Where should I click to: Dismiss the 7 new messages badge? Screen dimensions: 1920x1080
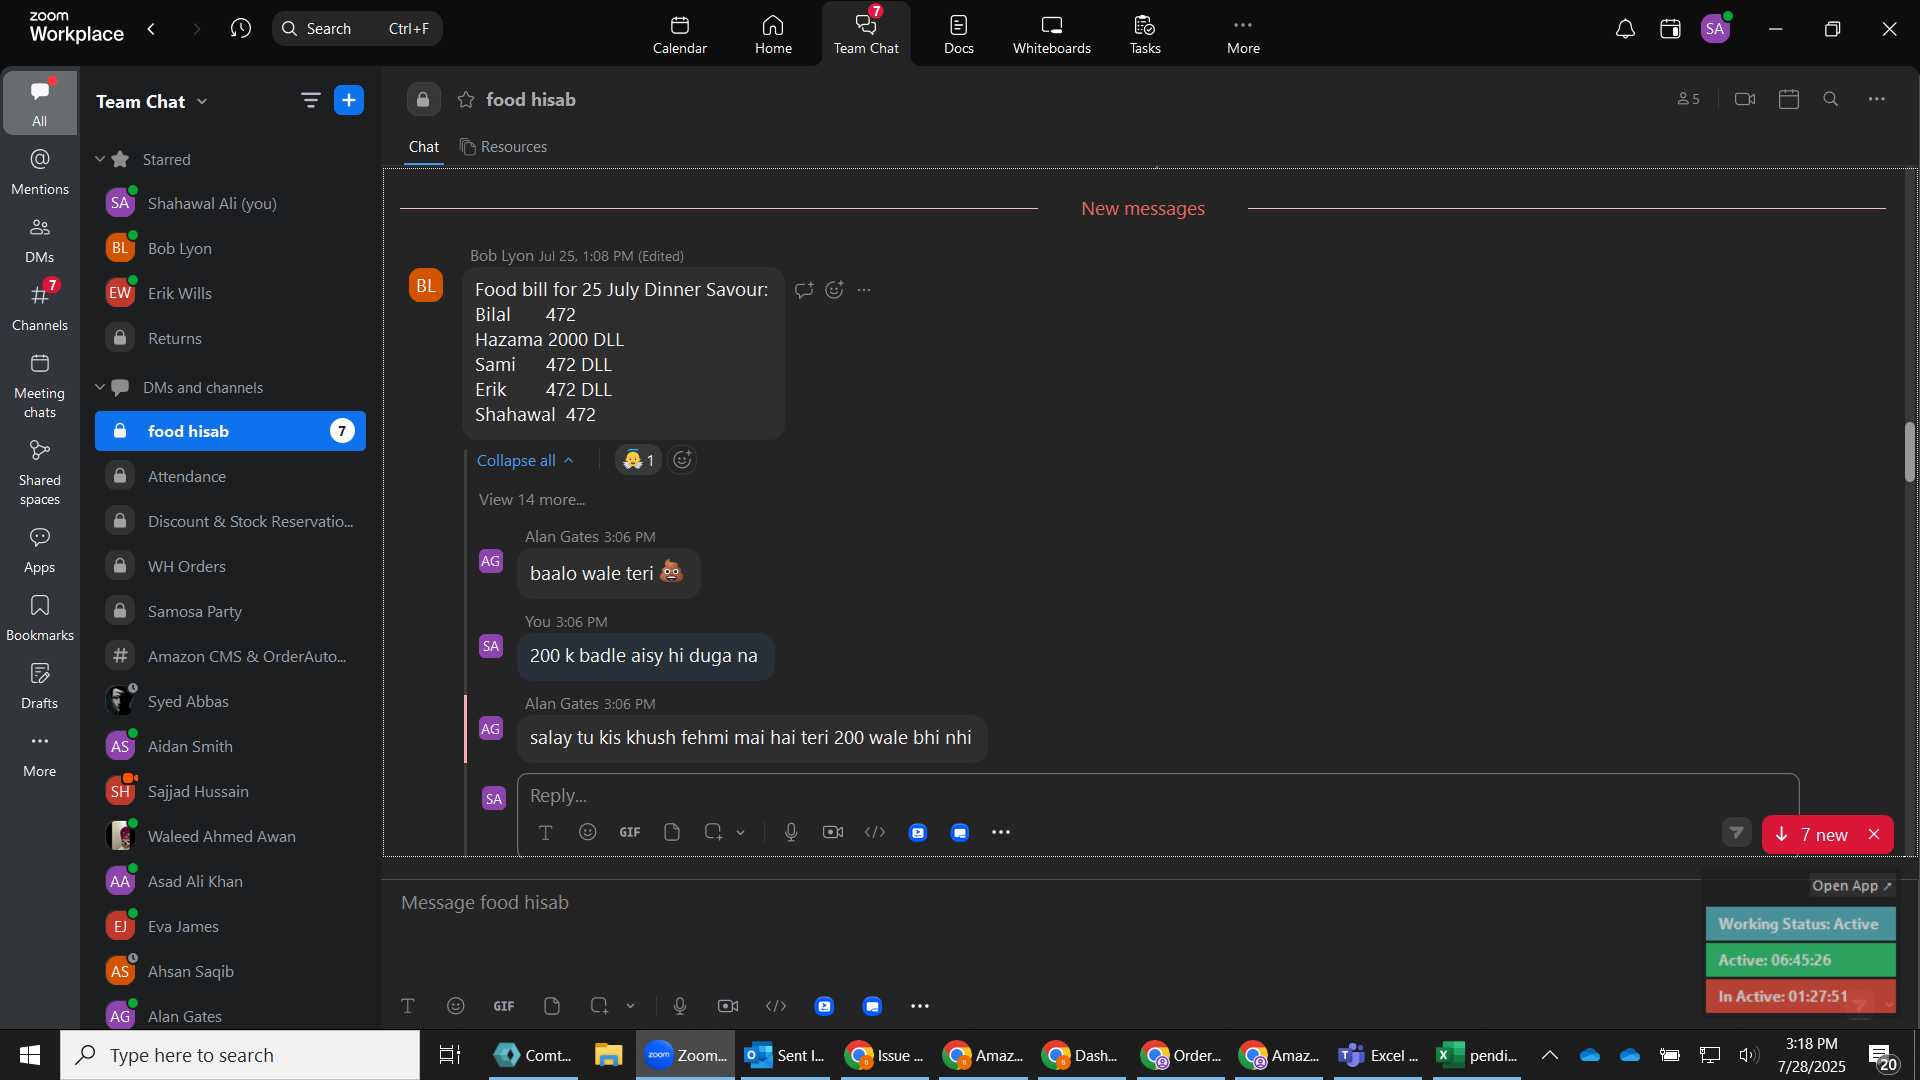[x=1874, y=835]
